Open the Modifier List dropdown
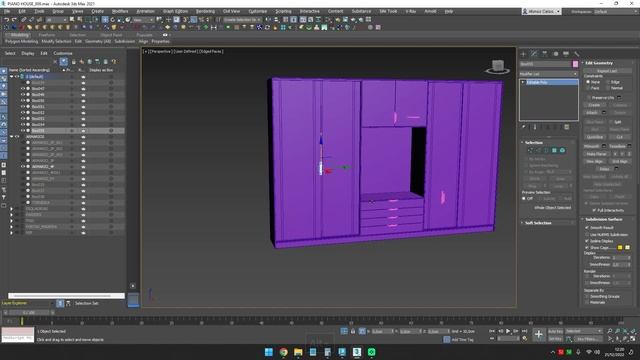Screen dimensions: 640x360 coord(549,74)
